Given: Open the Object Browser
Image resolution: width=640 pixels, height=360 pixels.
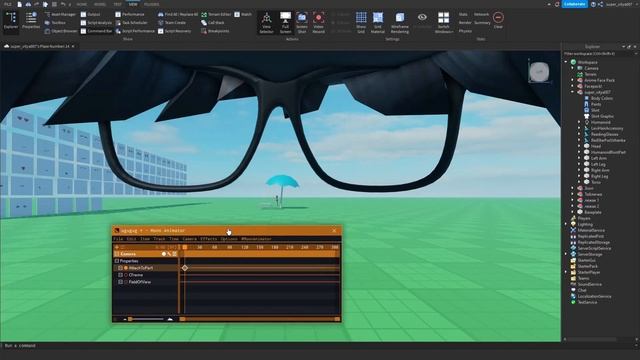Looking at the screenshot, I should (x=61, y=31).
